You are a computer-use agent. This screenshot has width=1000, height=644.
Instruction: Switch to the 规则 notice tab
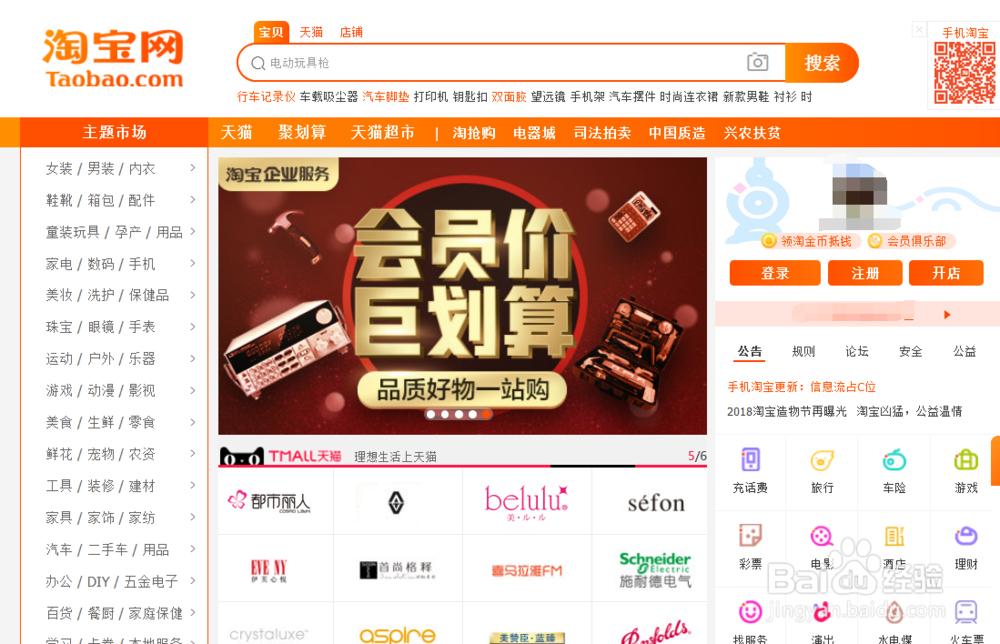[803, 351]
